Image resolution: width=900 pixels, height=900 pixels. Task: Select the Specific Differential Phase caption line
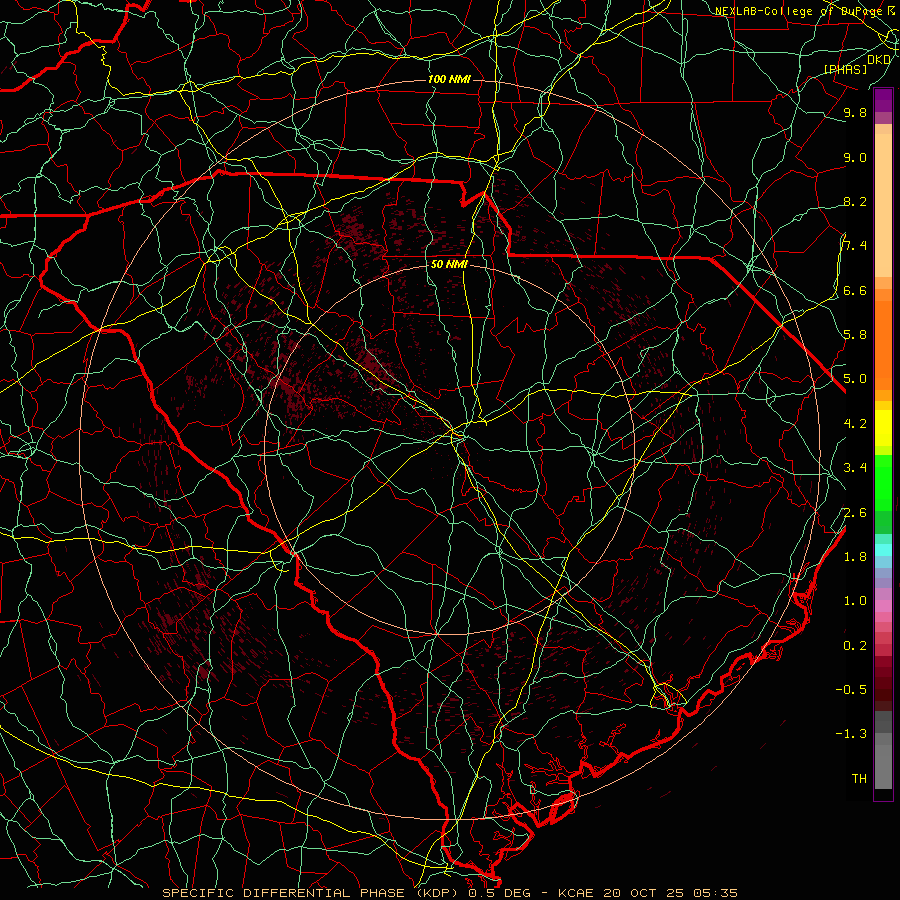click(450, 893)
